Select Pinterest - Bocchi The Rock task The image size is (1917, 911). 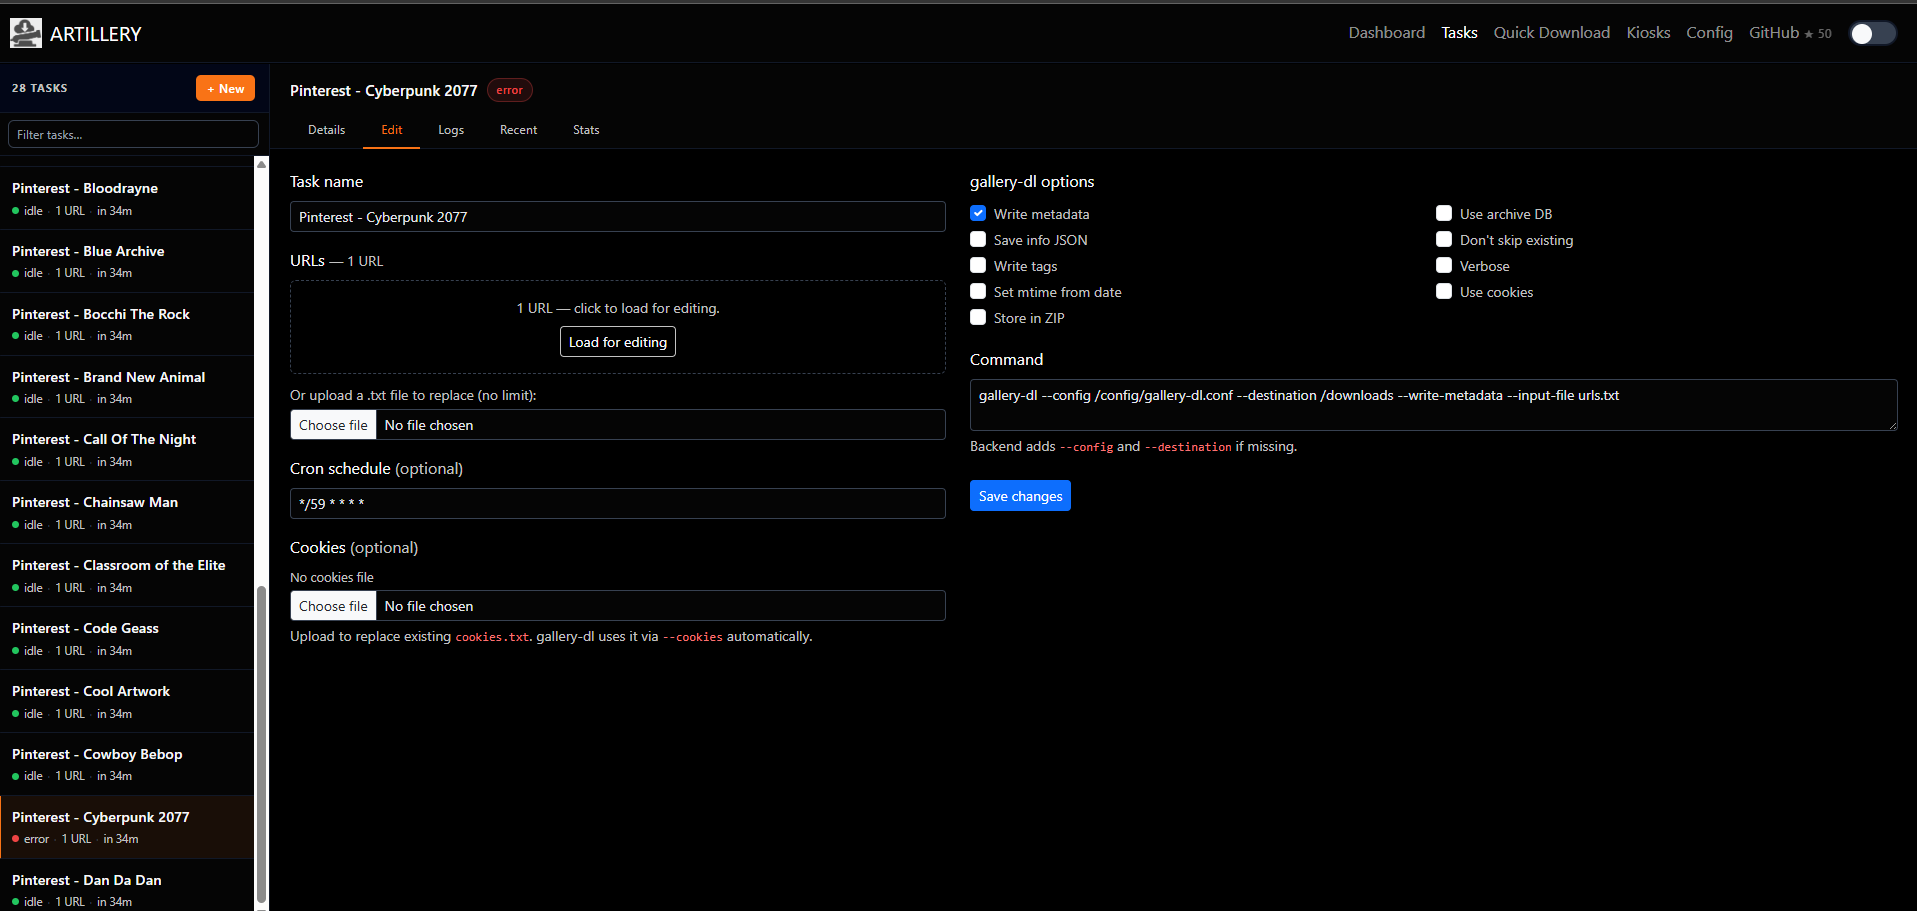[x=127, y=324]
